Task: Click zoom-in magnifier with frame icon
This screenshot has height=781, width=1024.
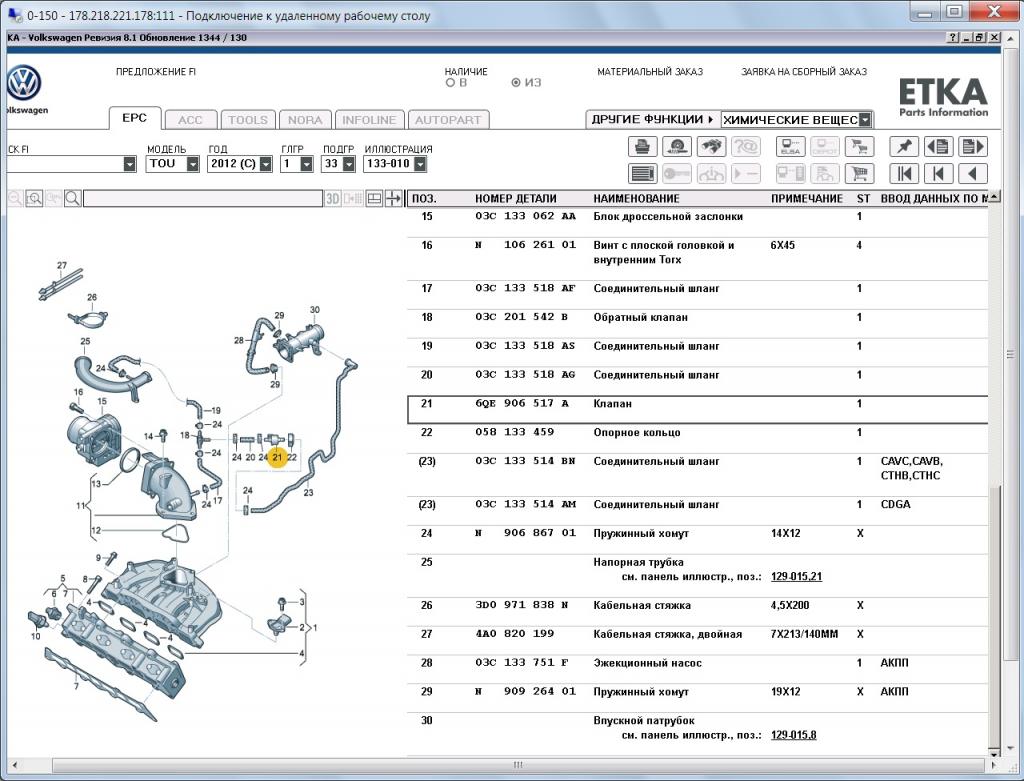Action: (x=34, y=199)
